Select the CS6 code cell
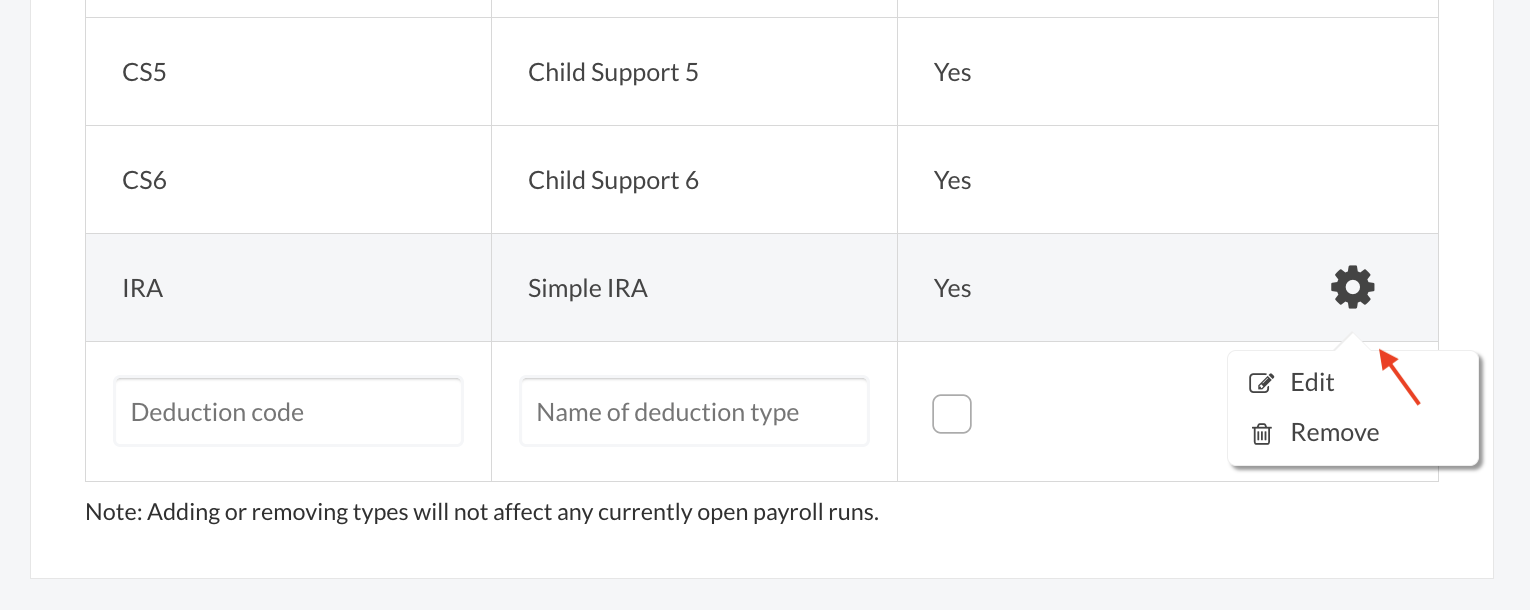The image size is (1530, 610). [144, 181]
